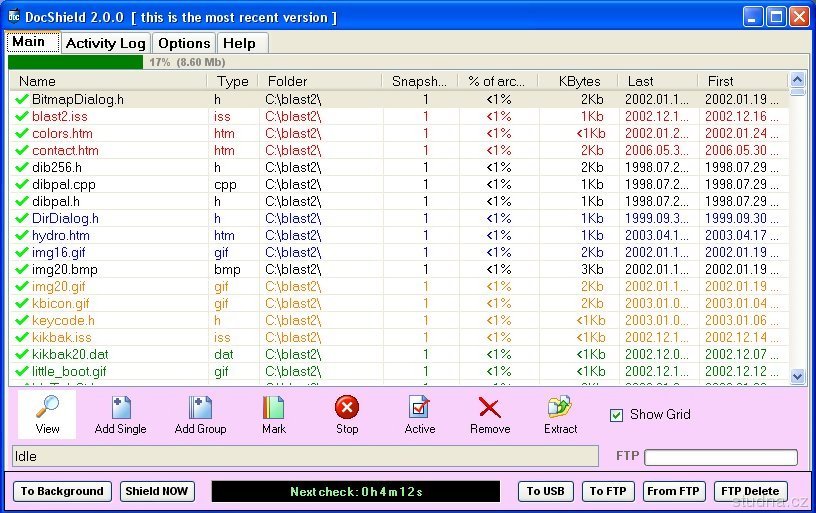Click green checkmark beside img16.gif

pos(21,252)
